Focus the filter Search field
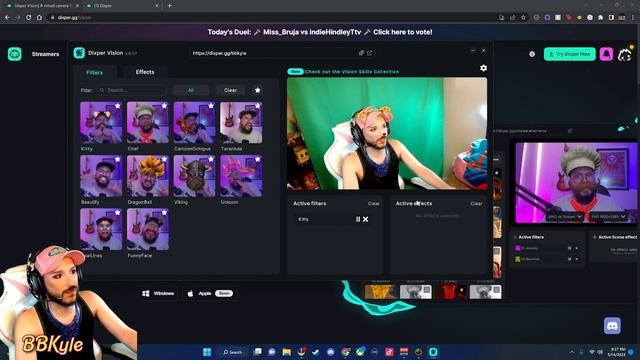640x360 pixels. pyautogui.click(x=133, y=90)
